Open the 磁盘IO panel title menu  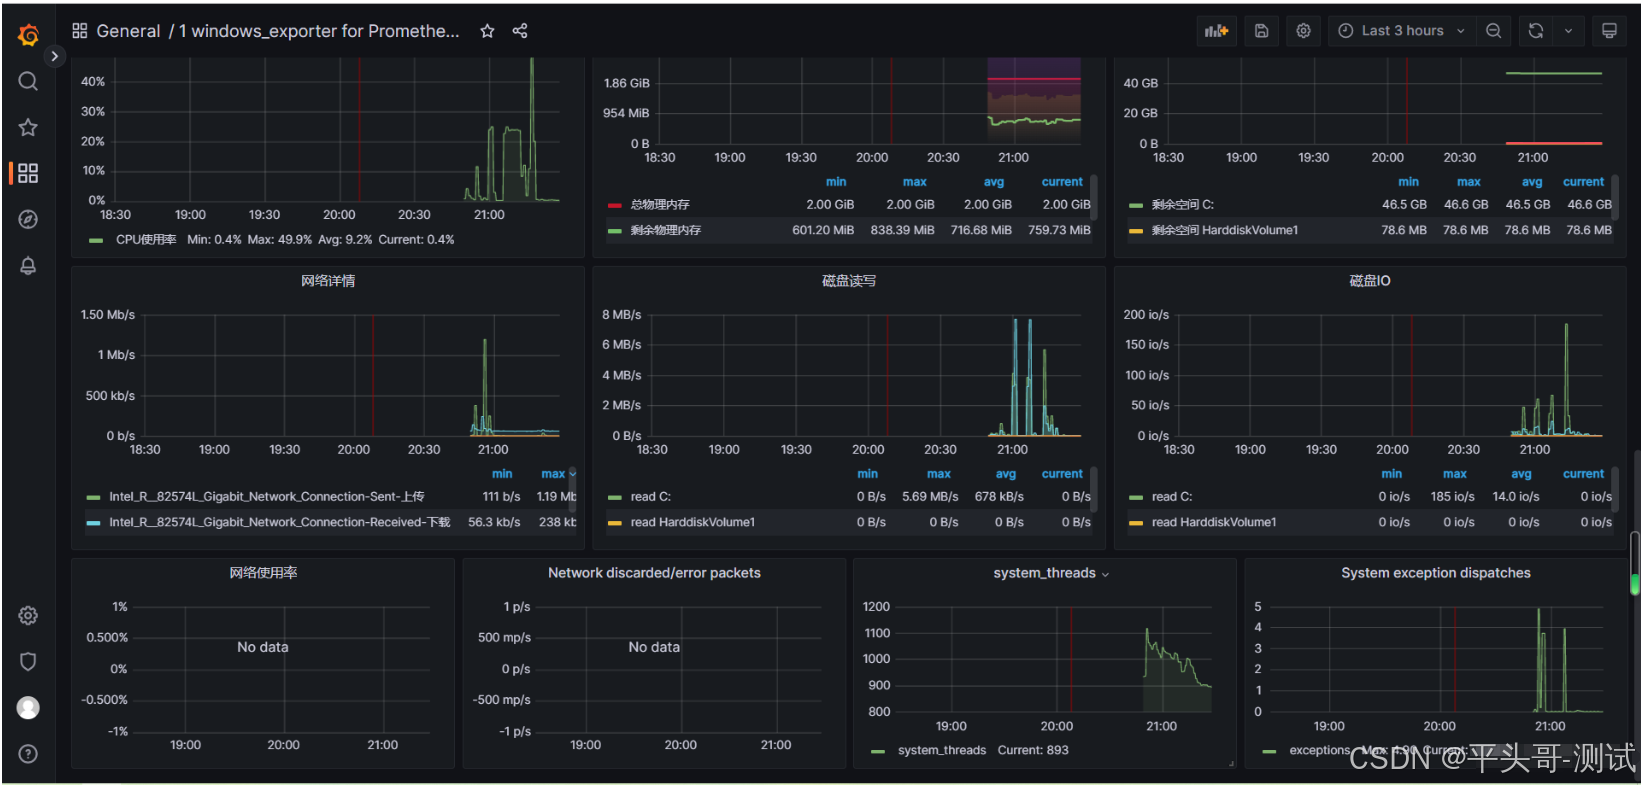coord(1370,281)
